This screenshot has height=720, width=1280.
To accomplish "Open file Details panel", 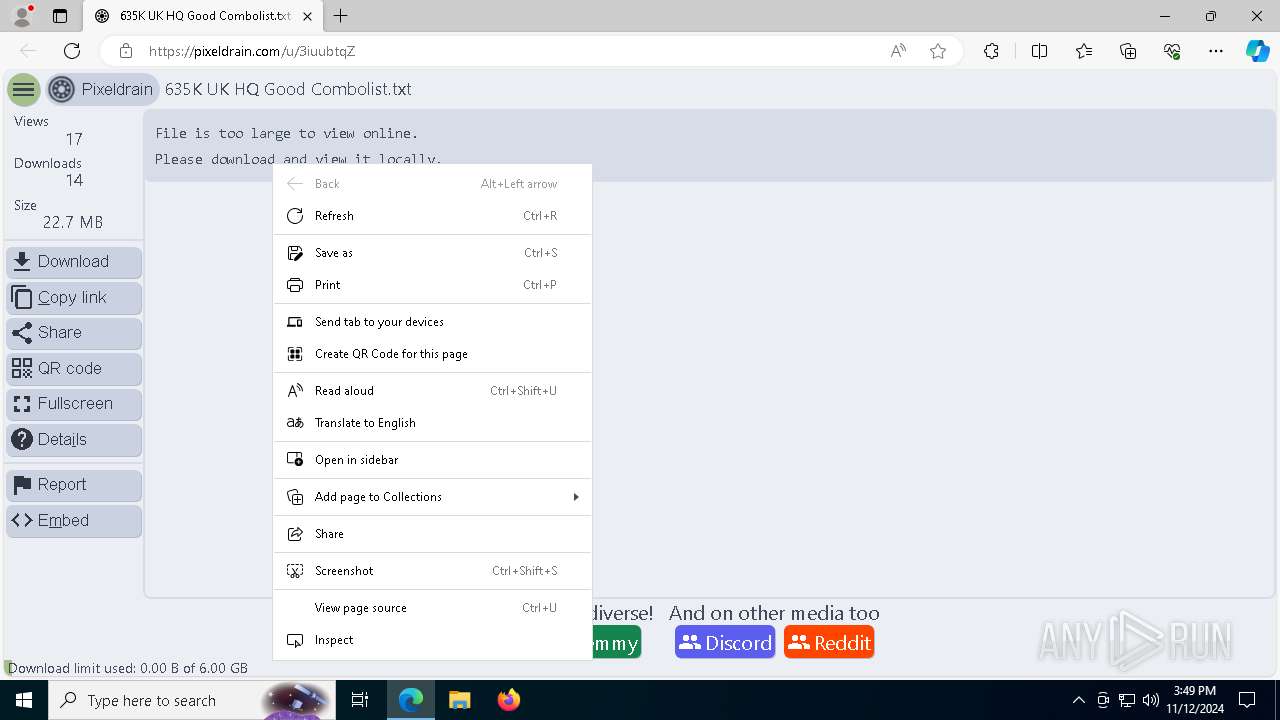I will [x=74, y=440].
